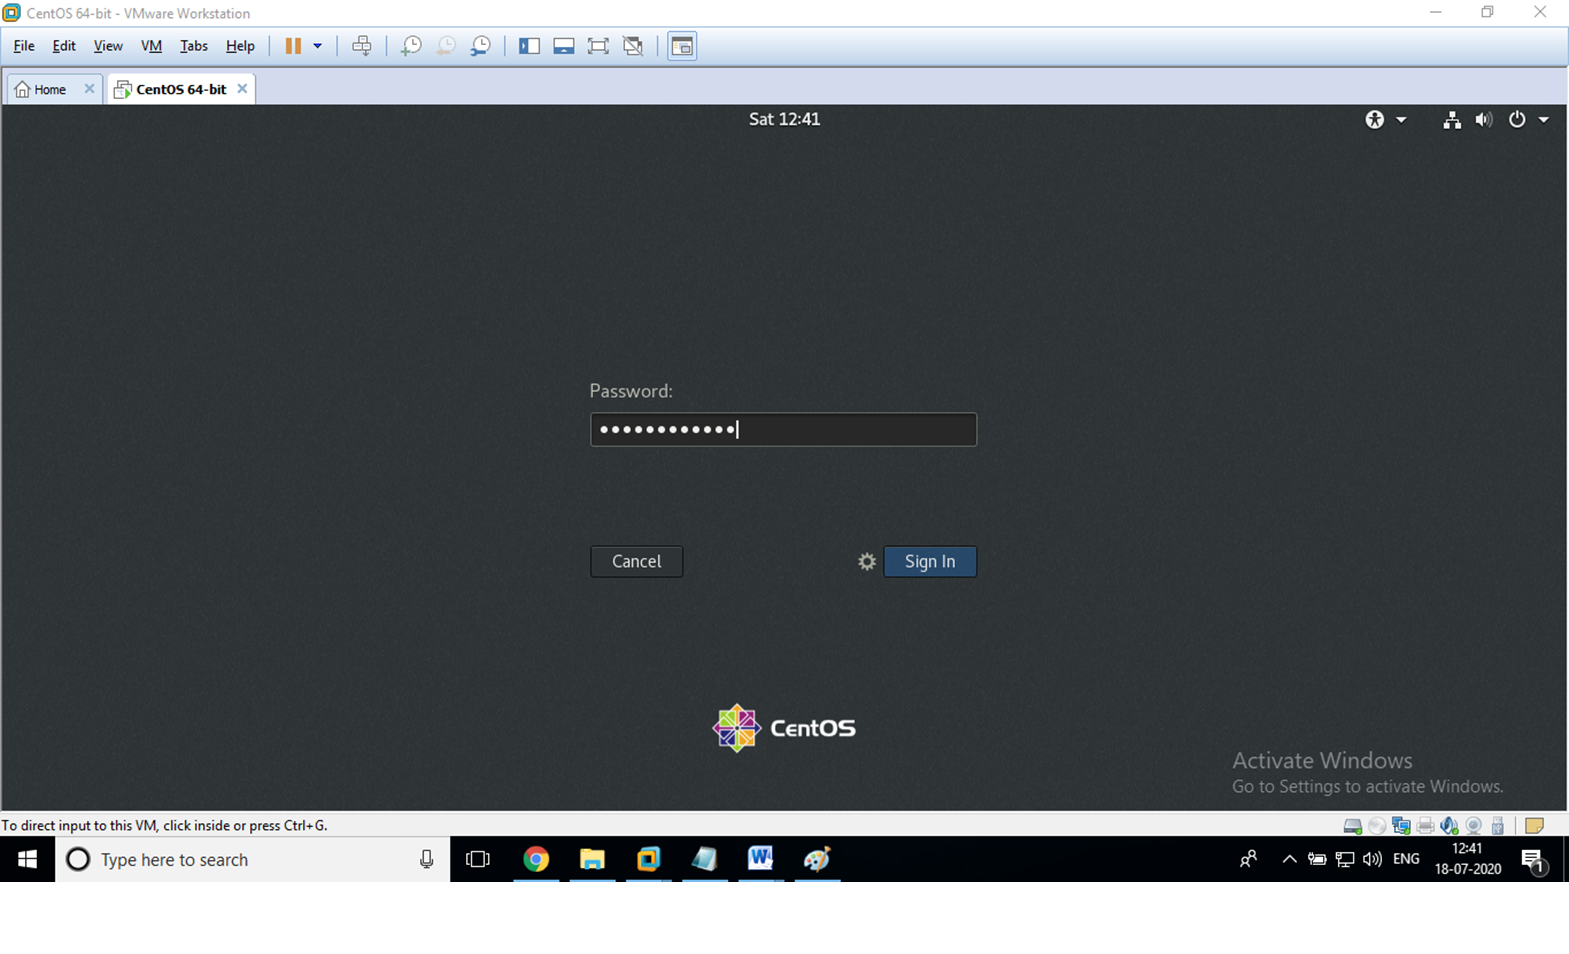This screenshot has width=1569, height=954.
Task: Close the CentOS 64-bit tab
Action: (x=242, y=89)
